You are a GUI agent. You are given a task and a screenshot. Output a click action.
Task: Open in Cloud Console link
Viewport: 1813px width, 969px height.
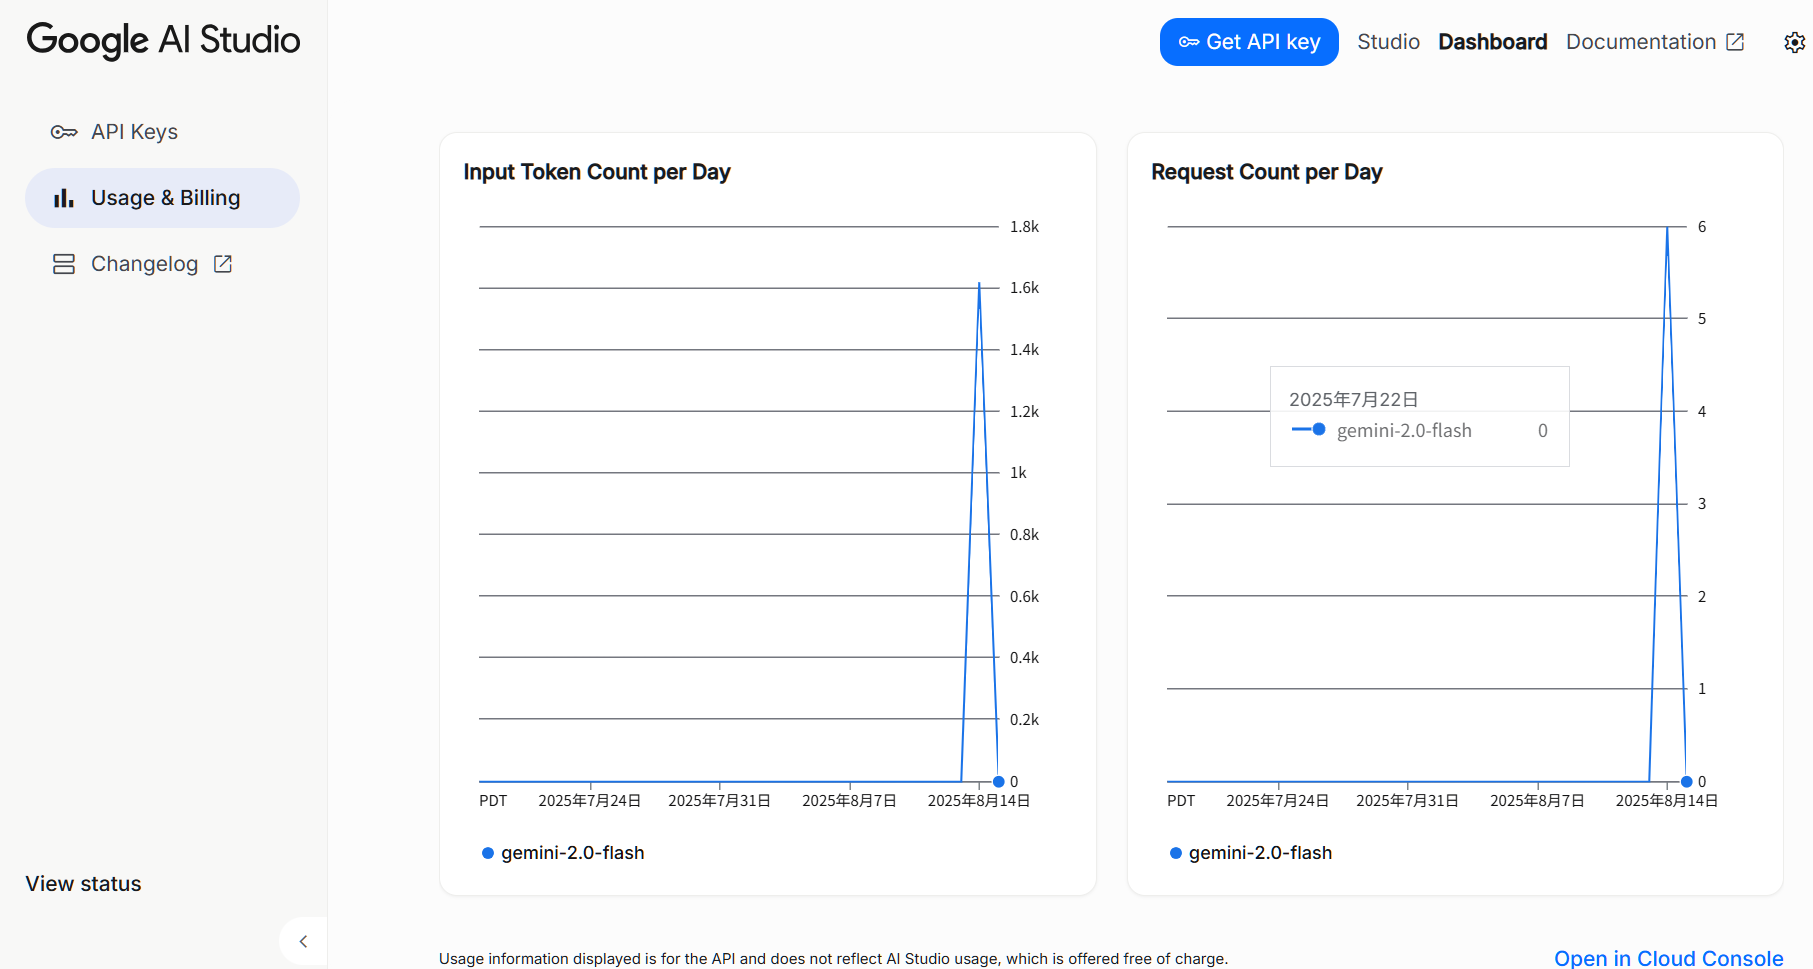pos(1668,958)
